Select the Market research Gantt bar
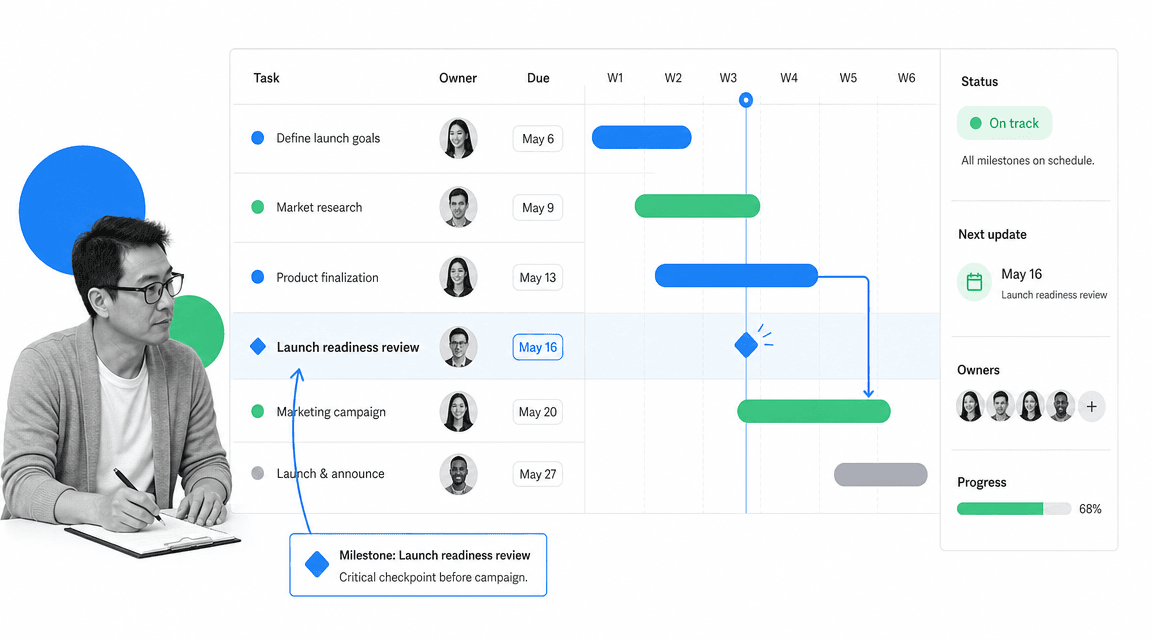The image size is (1152, 640). point(697,206)
